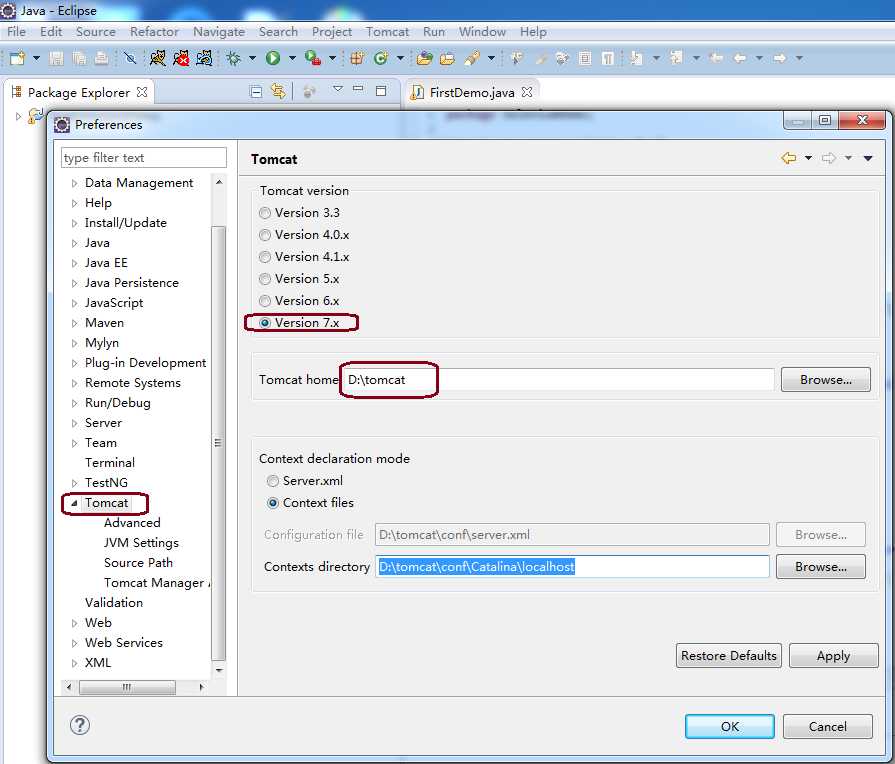The height and width of the screenshot is (764, 895).
Task: Click Link with Editor icon in Package Explorer
Action: [x=278, y=91]
